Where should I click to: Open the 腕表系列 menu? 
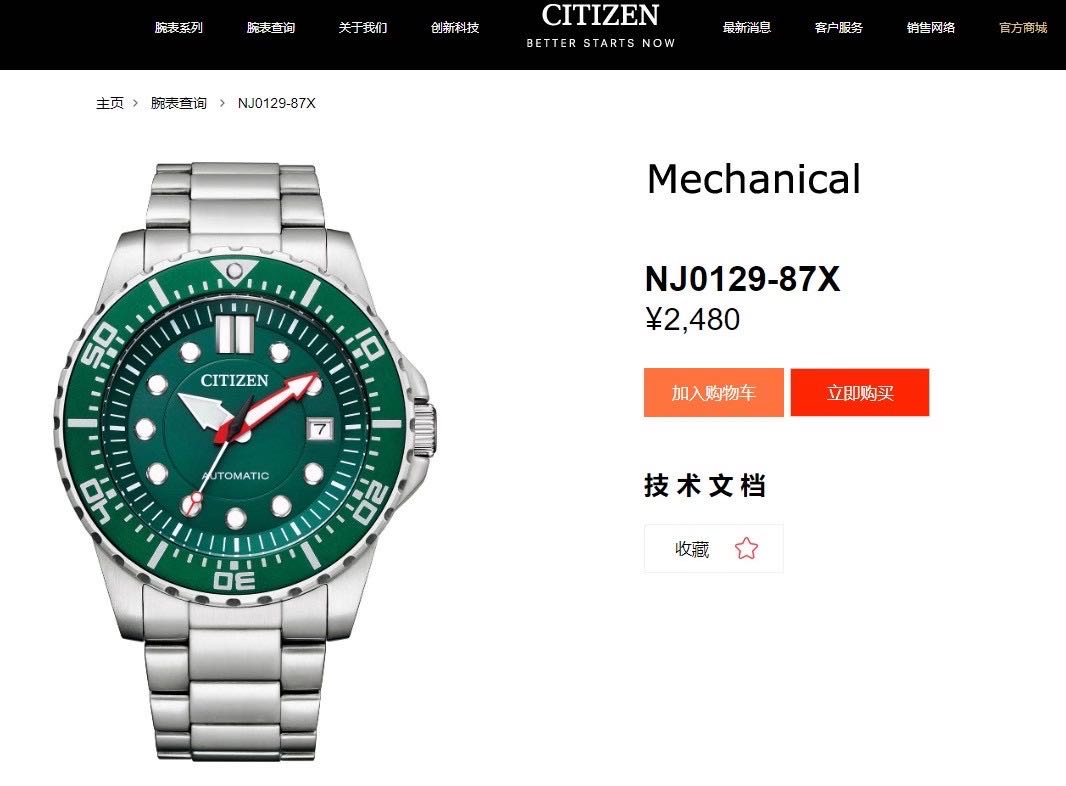(x=178, y=28)
